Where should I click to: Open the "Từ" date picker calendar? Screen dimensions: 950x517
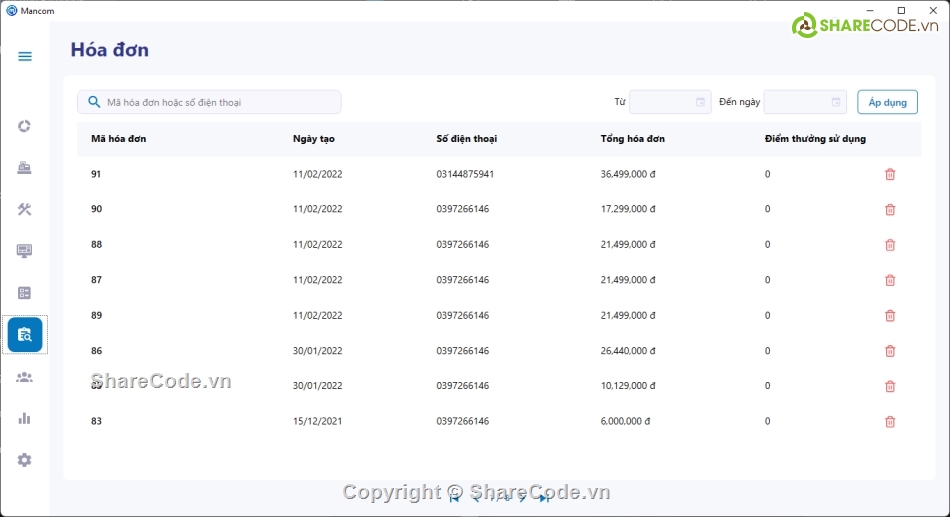pyautogui.click(x=700, y=102)
